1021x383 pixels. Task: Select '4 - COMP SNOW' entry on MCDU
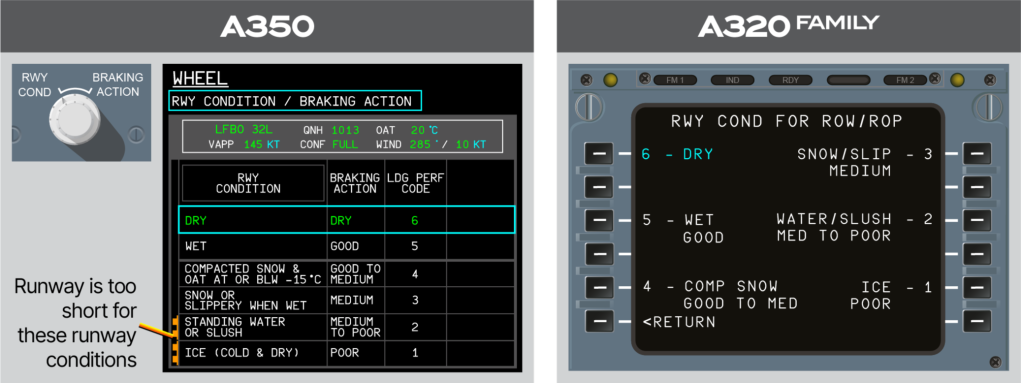tap(720, 295)
